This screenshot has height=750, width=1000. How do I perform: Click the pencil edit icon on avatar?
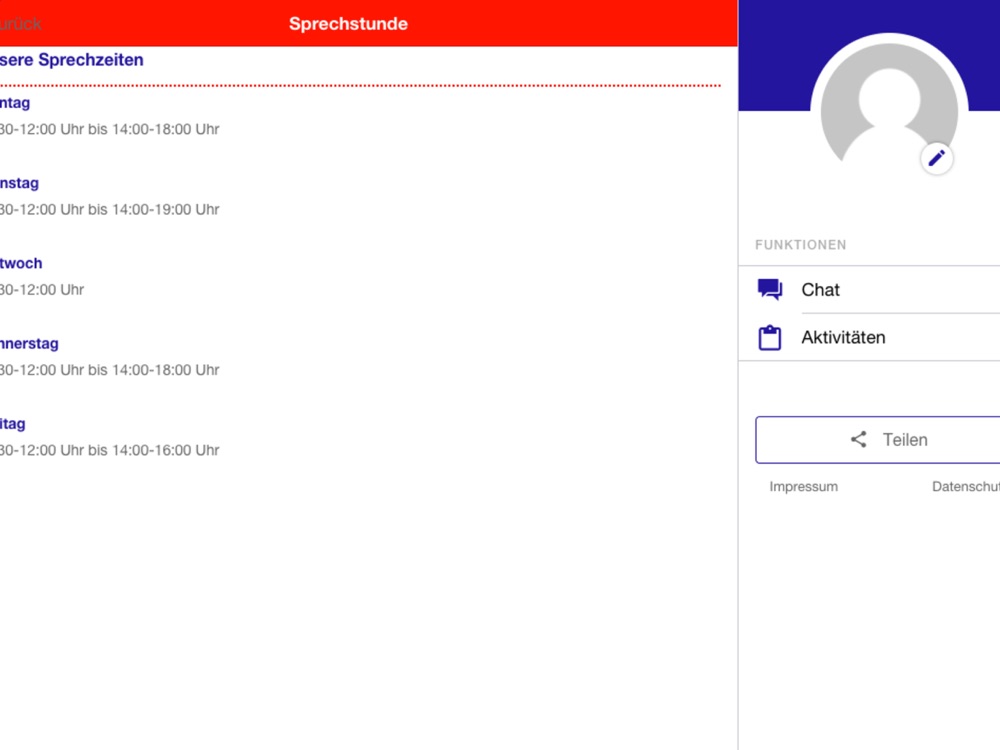(x=936, y=158)
